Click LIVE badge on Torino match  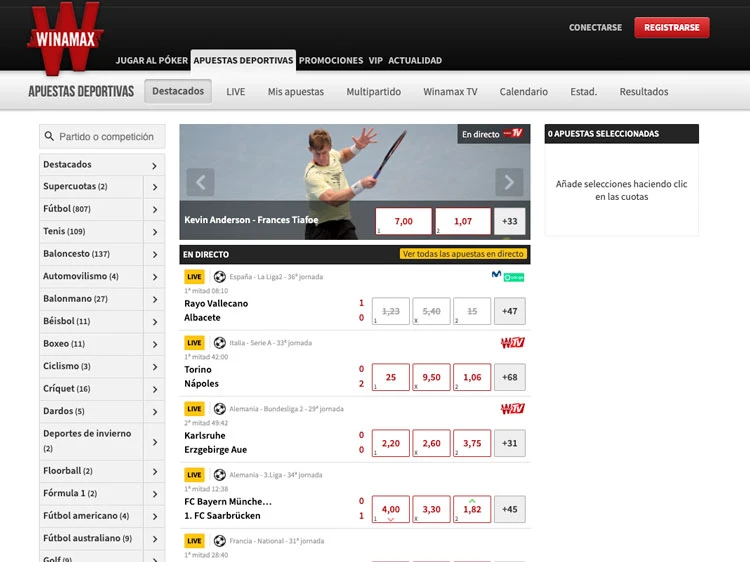(x=194, y=342)
